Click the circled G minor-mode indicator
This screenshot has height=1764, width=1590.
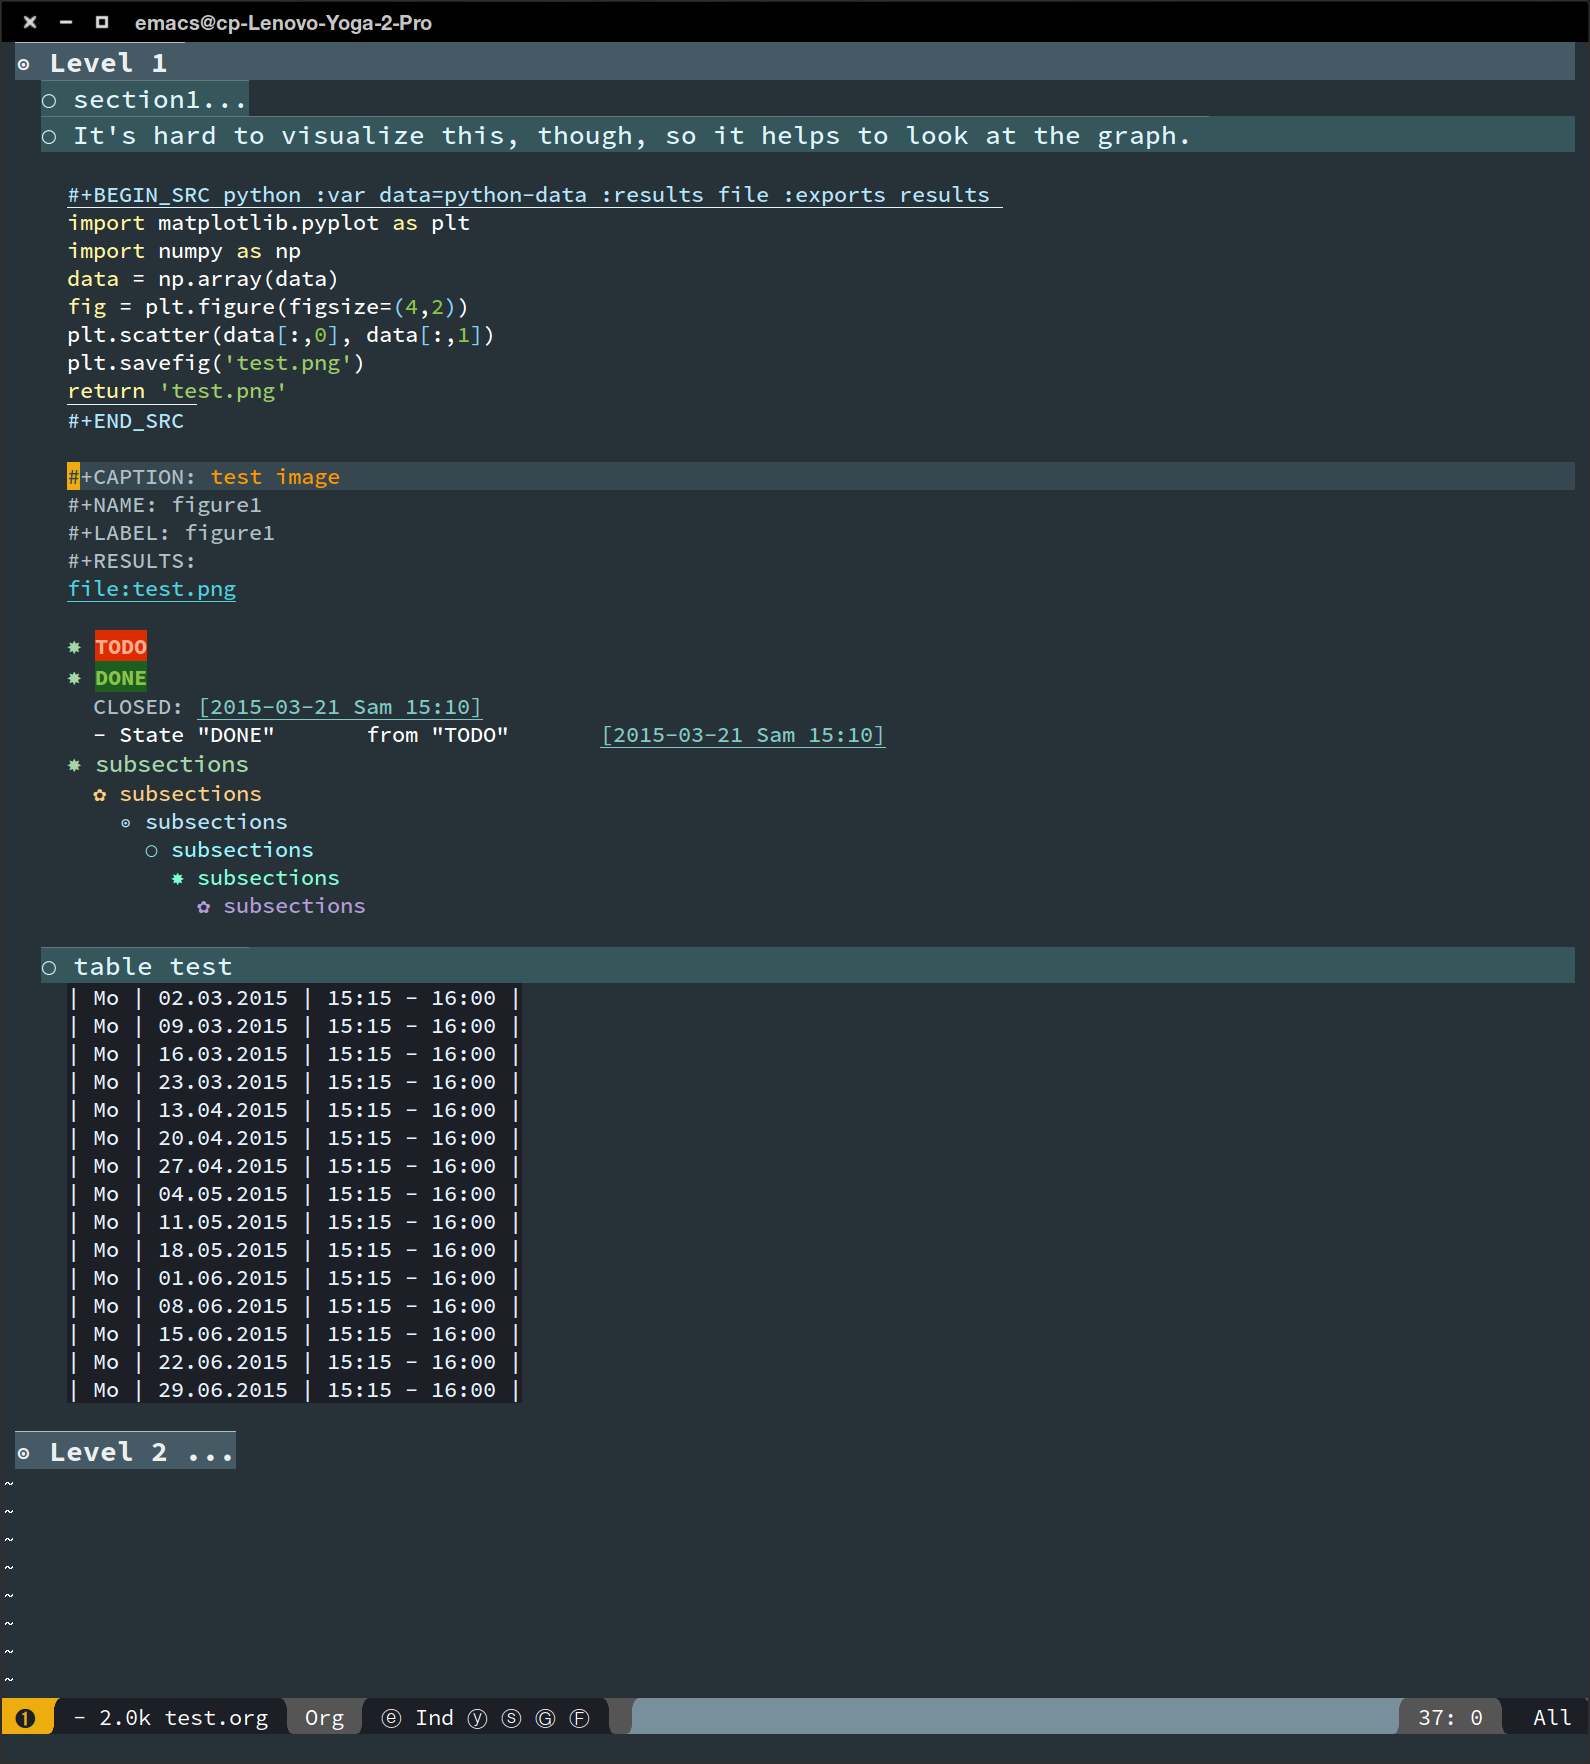pyautogui.click(x=545, y=1718)
